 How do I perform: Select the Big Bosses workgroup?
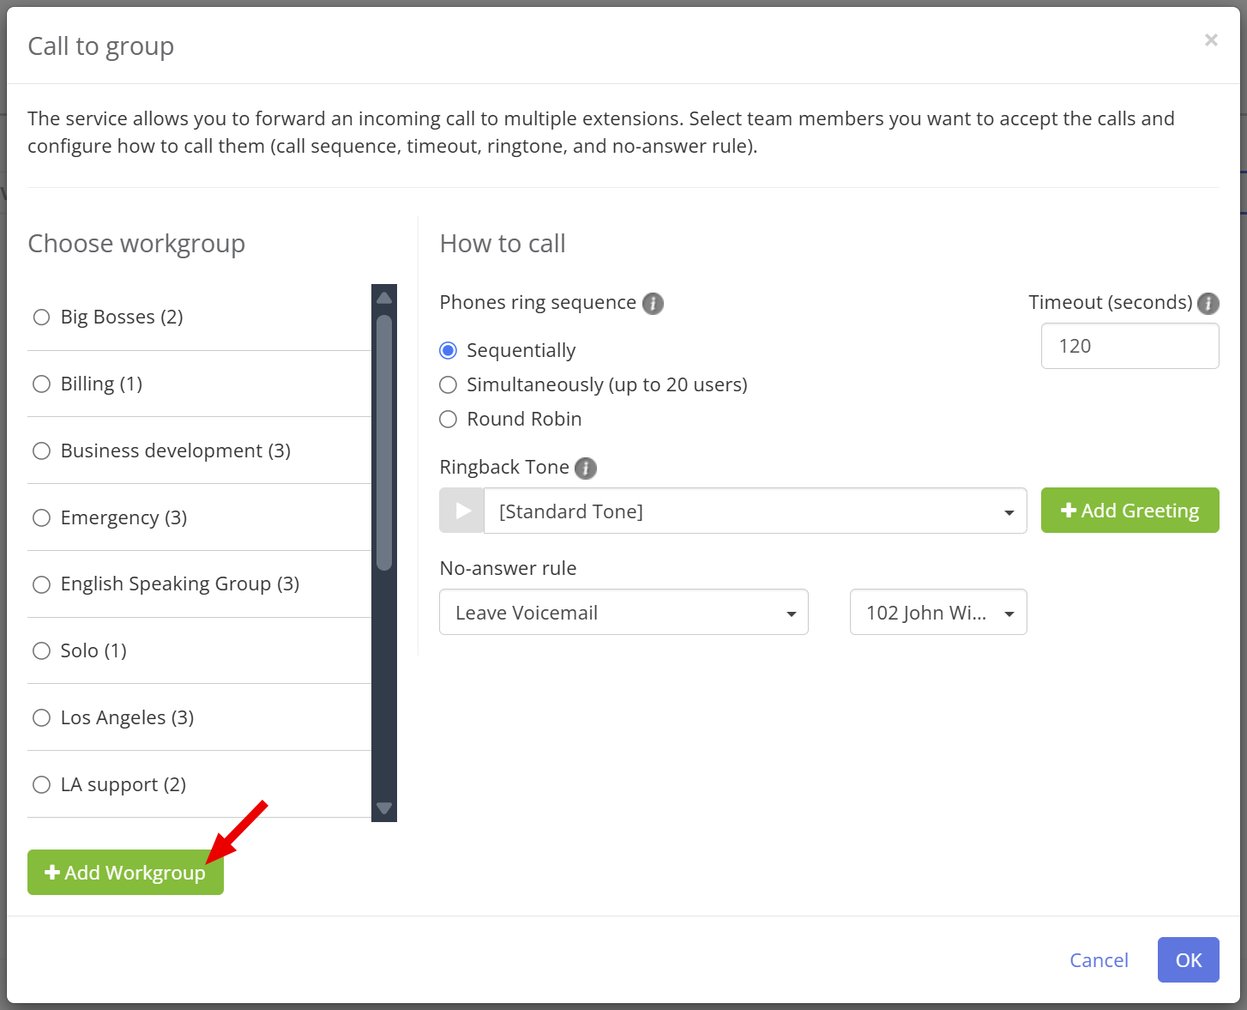coord(42,317)
